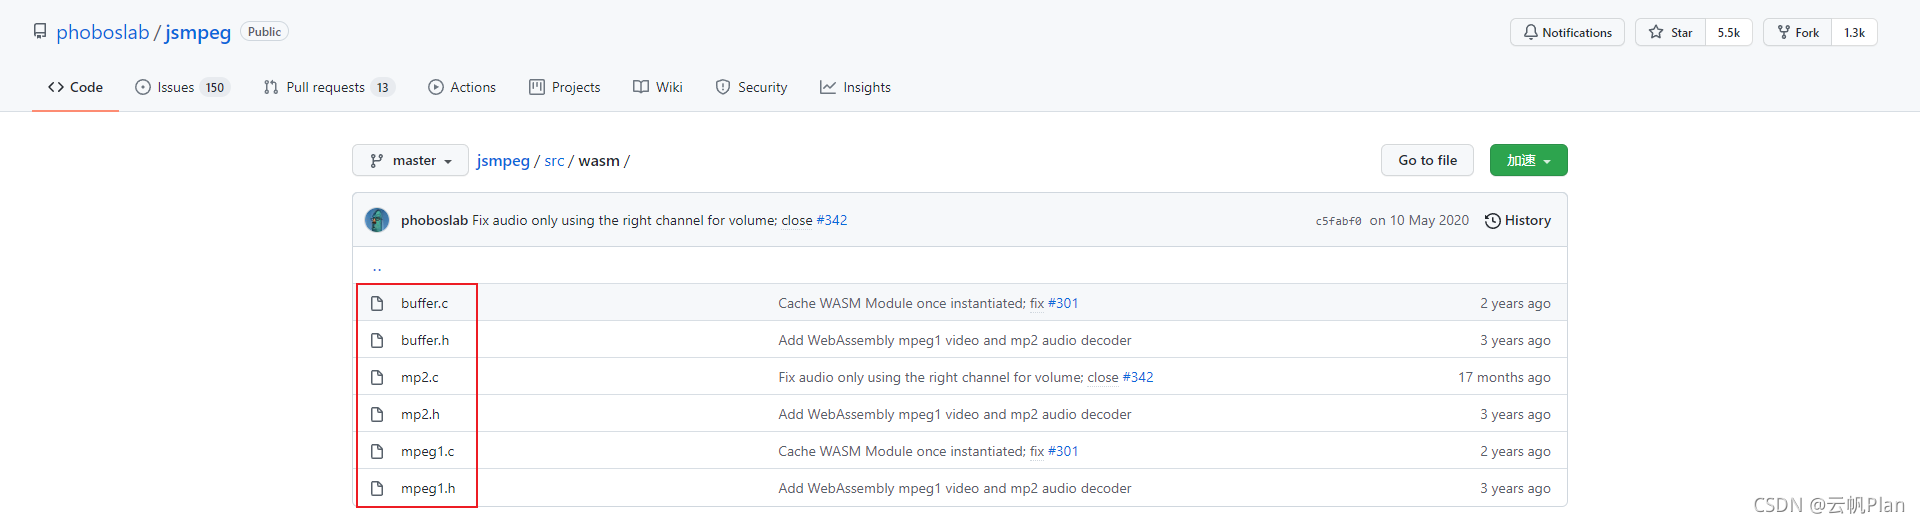The width and height of the screenshot is (1920, 523).
Task: Open the latest commit message link
Action: 642,220
